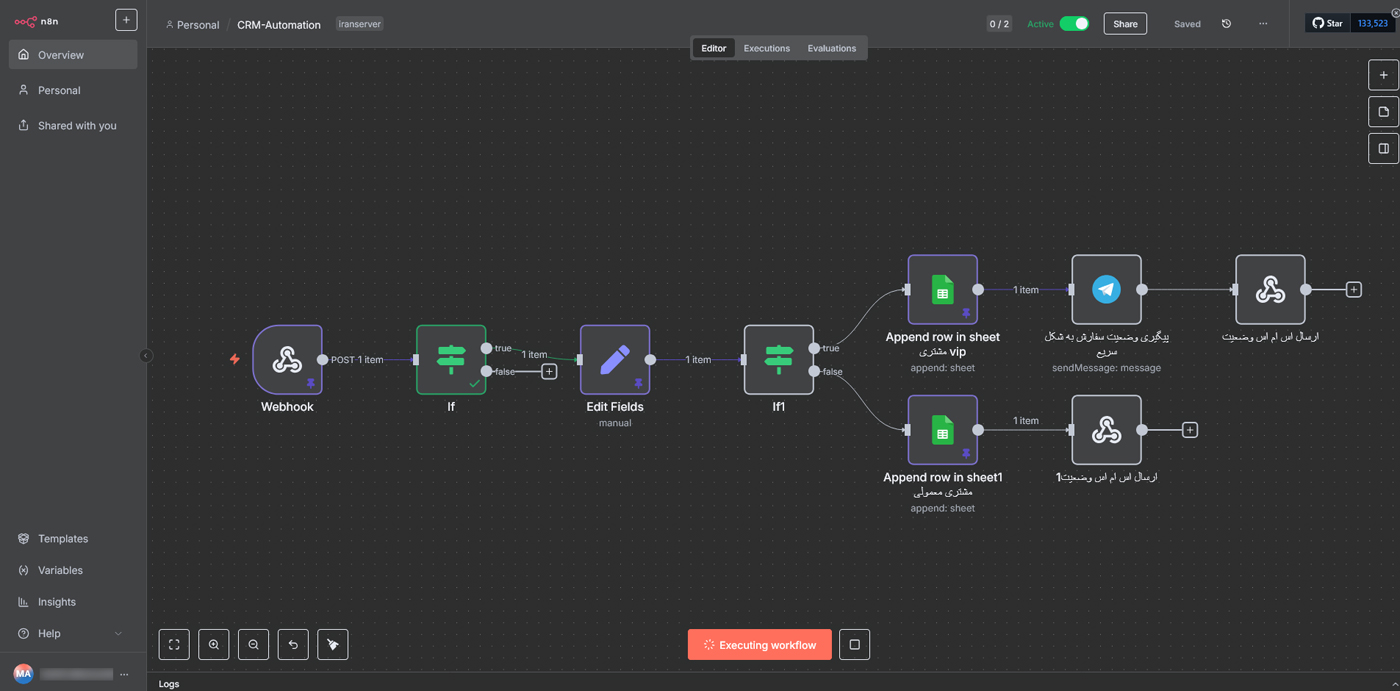Open workflow history clock icon
This screenshot has height=691, width=1400.
[1226, 24]
